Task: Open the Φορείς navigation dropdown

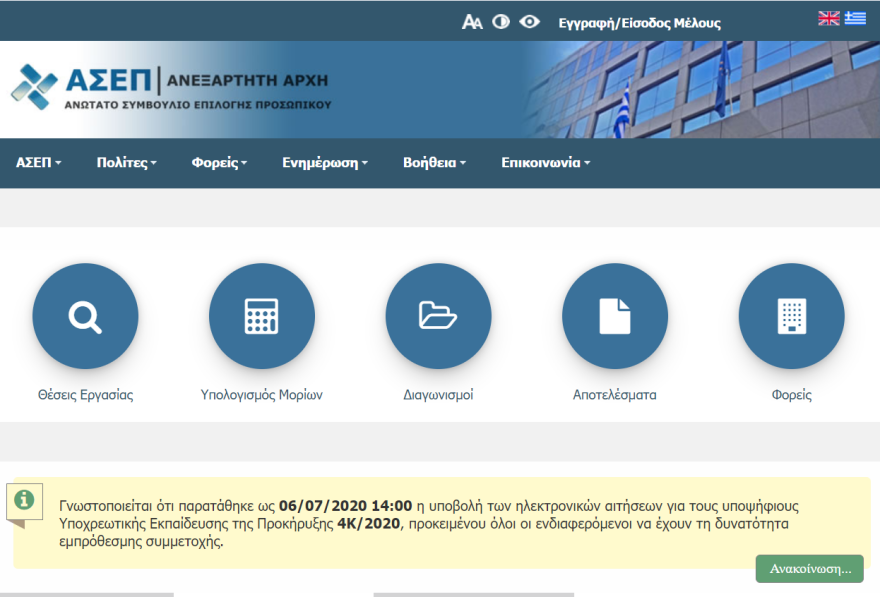Action: [219, 163]
